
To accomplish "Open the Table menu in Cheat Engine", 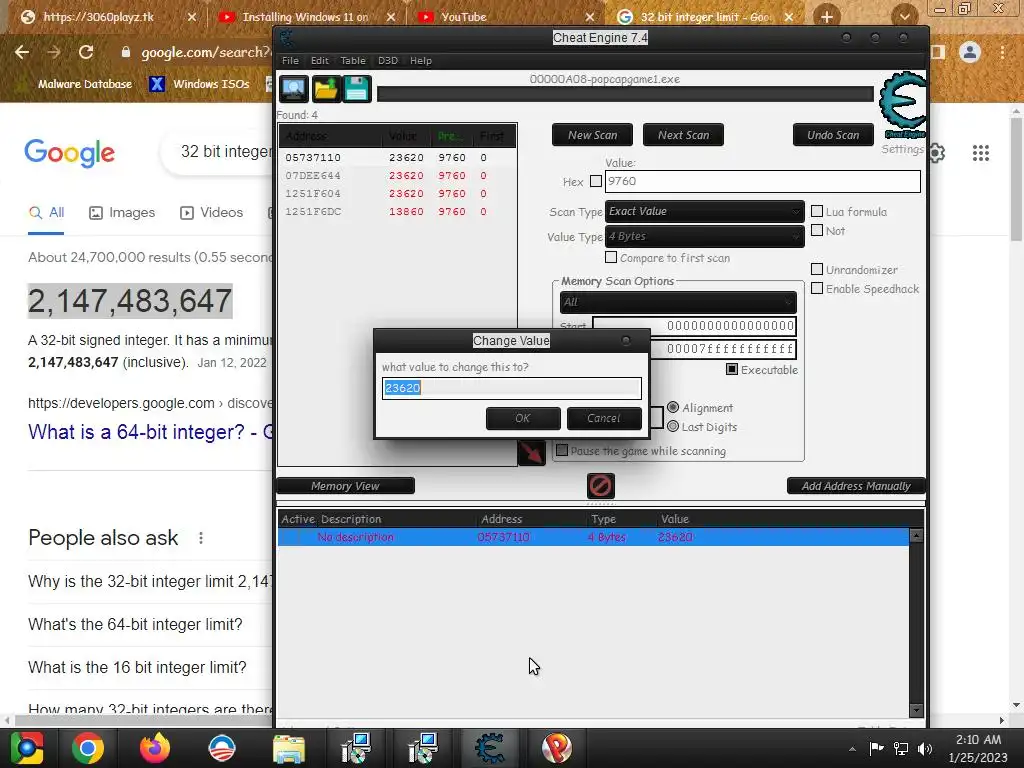I will (x=353, y=61).
